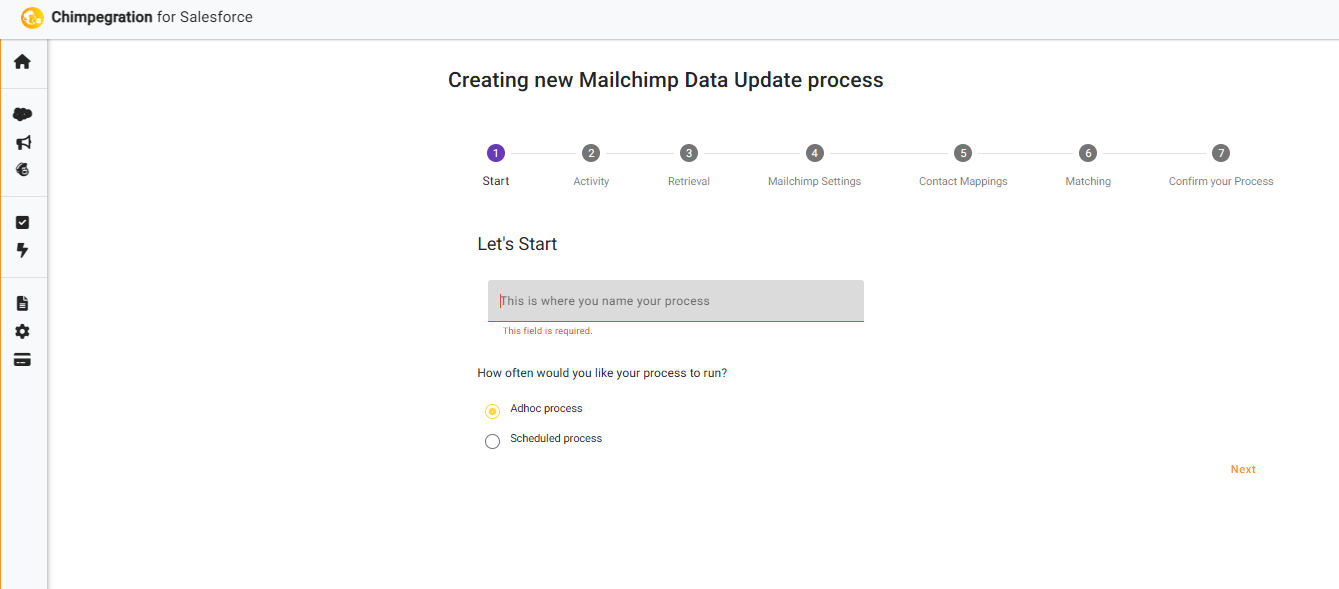Open step 4 Mailchimp Settings
This screenshot has width=1339, height=589.
[x=814, y=153]
